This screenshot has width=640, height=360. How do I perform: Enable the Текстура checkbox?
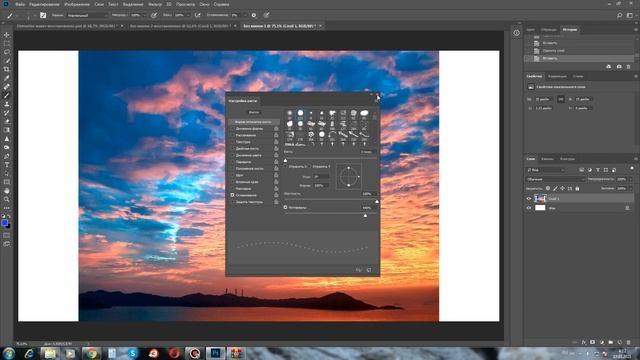click(232, 142)
